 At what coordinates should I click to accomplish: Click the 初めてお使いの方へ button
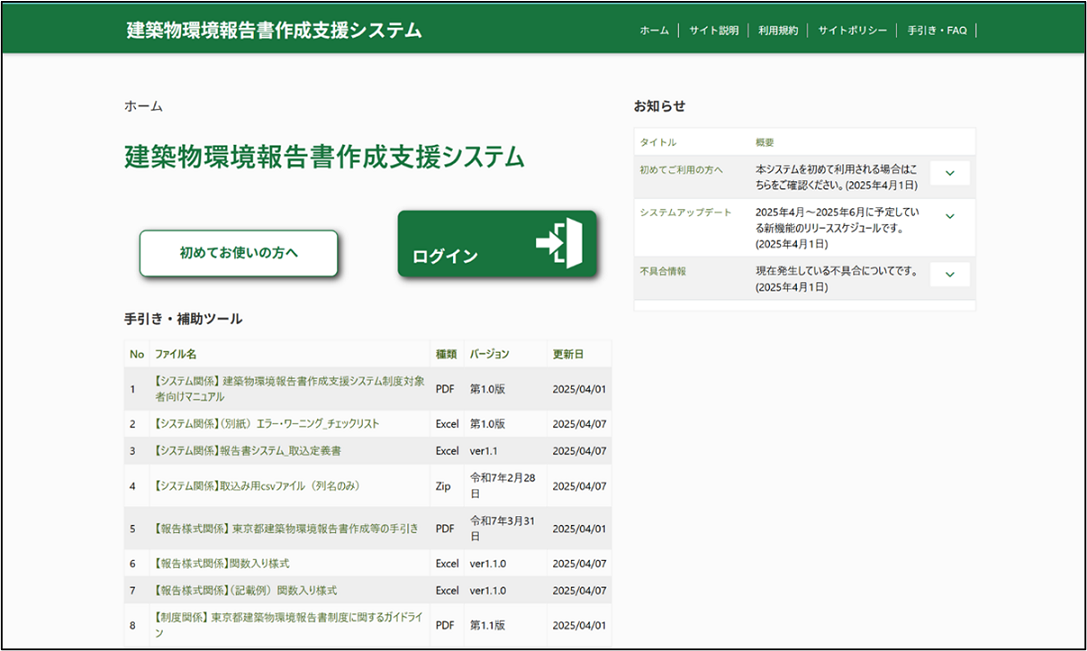click(x=238, y=253)
